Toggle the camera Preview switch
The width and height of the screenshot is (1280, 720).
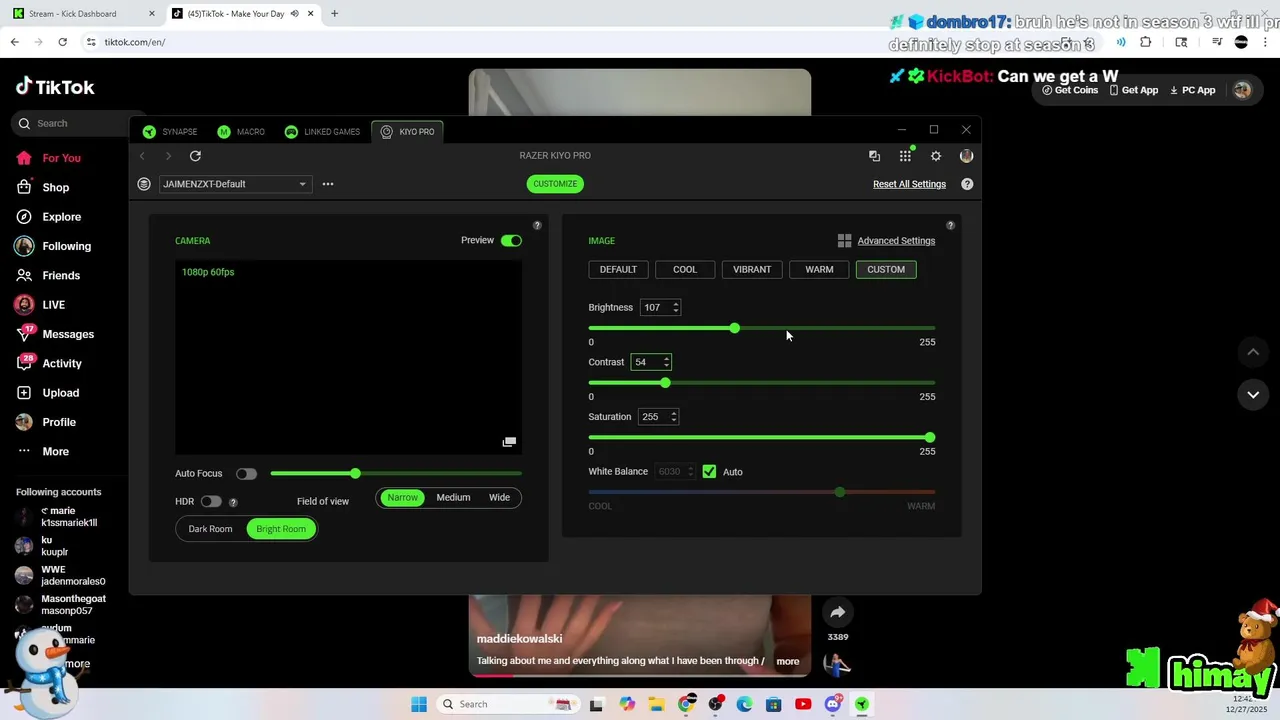(x=511, y=241)
